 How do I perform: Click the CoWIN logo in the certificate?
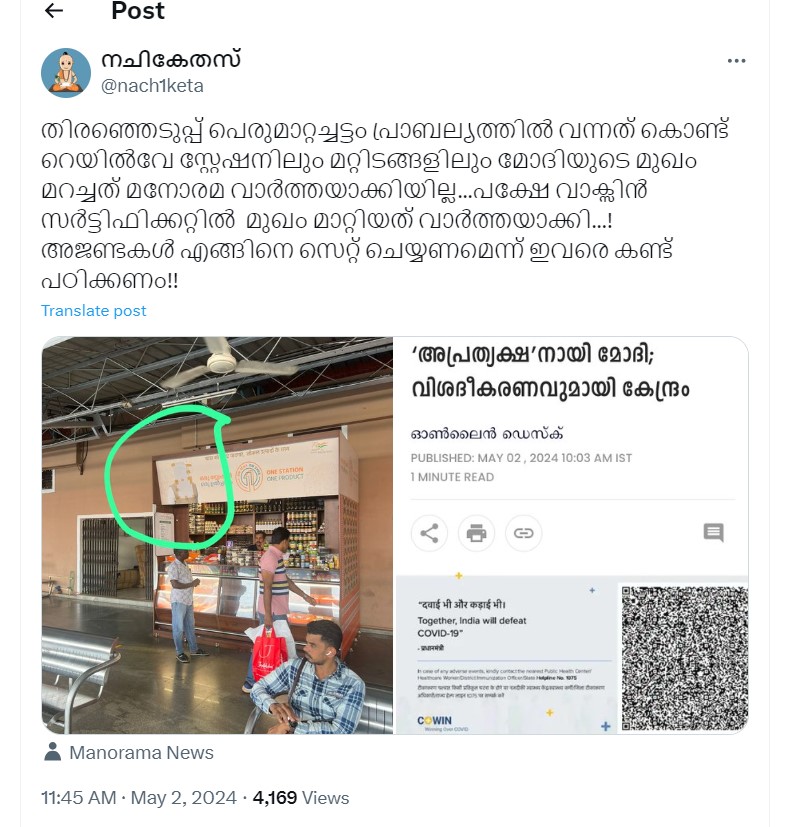pyautogui.click(x=434, y=721)
